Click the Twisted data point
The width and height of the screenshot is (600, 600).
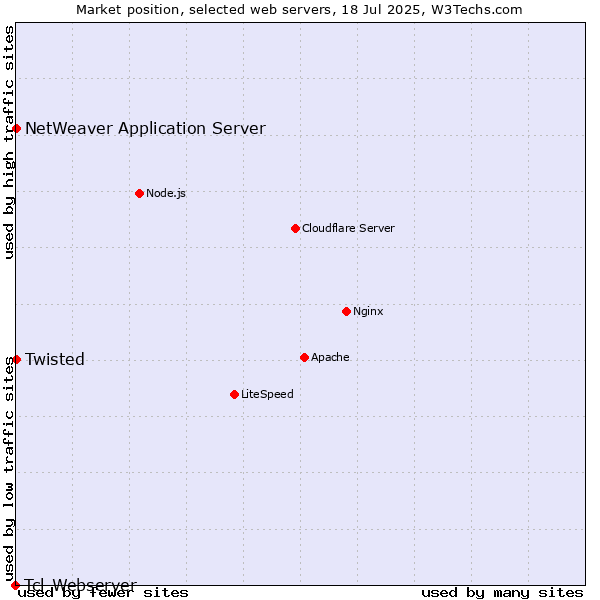16,359
